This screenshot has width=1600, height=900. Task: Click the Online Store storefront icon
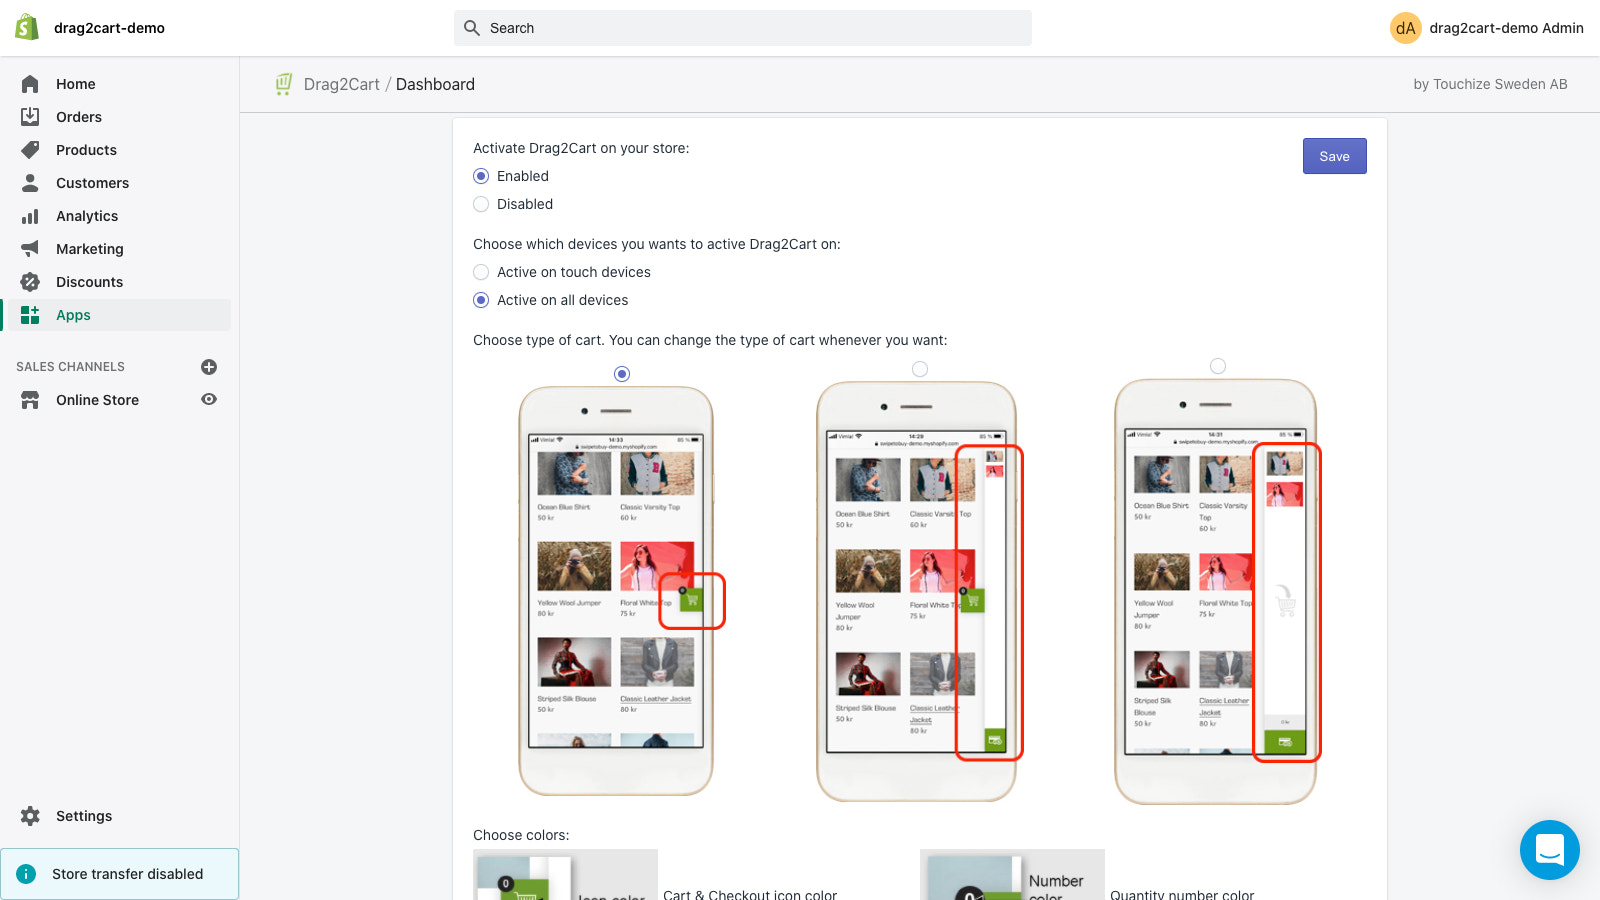click(30, 400)
